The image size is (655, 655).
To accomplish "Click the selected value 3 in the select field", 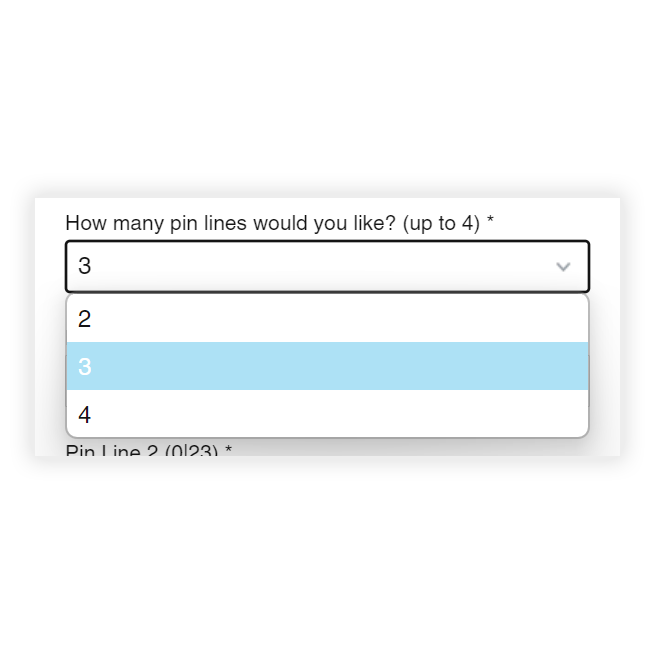I will [x=85, y=267].
